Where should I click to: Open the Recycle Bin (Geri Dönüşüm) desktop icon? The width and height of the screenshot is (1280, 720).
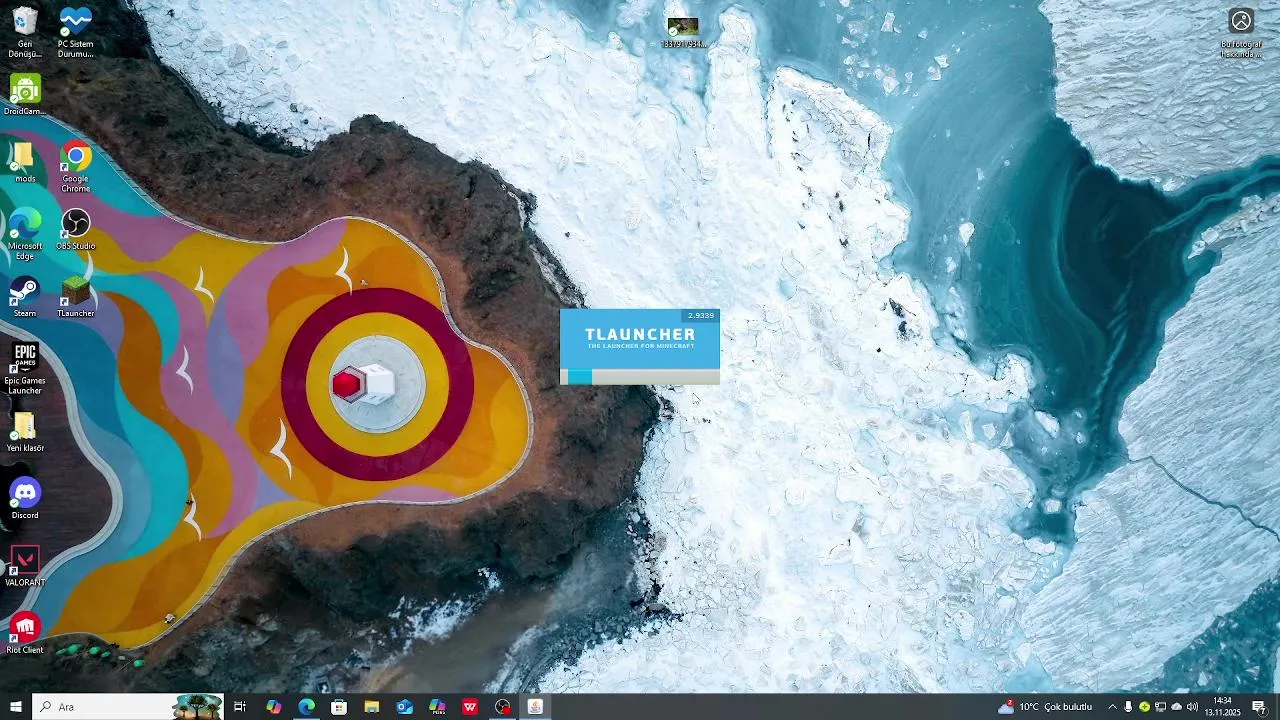[x=25, y=32]
